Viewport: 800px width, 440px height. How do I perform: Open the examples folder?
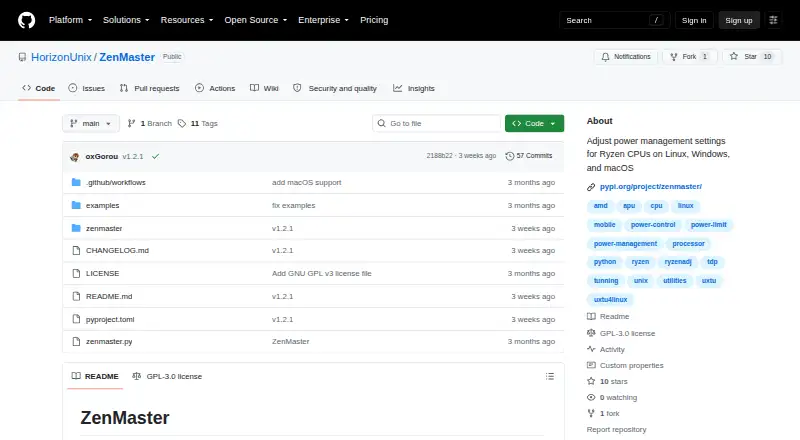103,205
